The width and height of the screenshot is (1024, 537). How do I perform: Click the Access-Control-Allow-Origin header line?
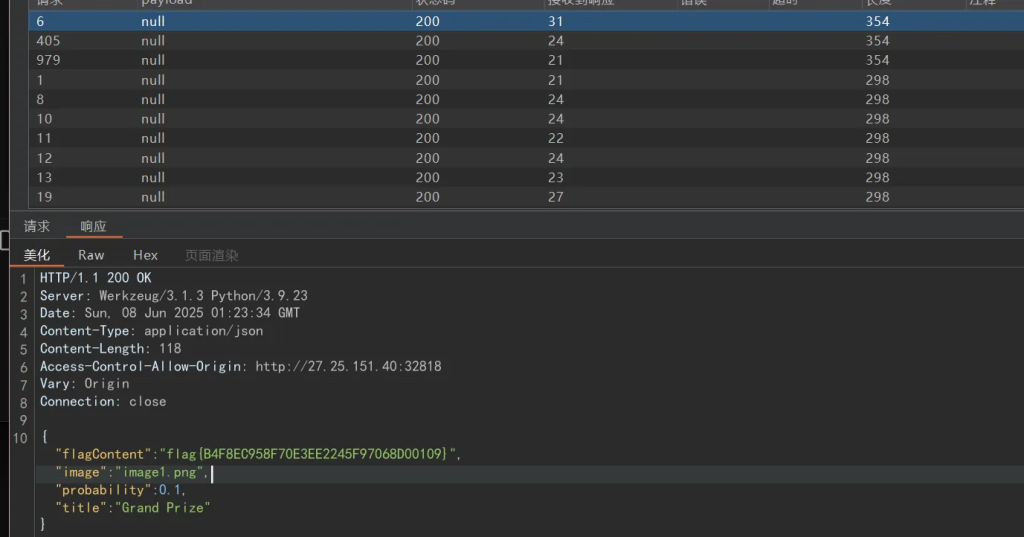pyautogui.click(x=240, y=366)
